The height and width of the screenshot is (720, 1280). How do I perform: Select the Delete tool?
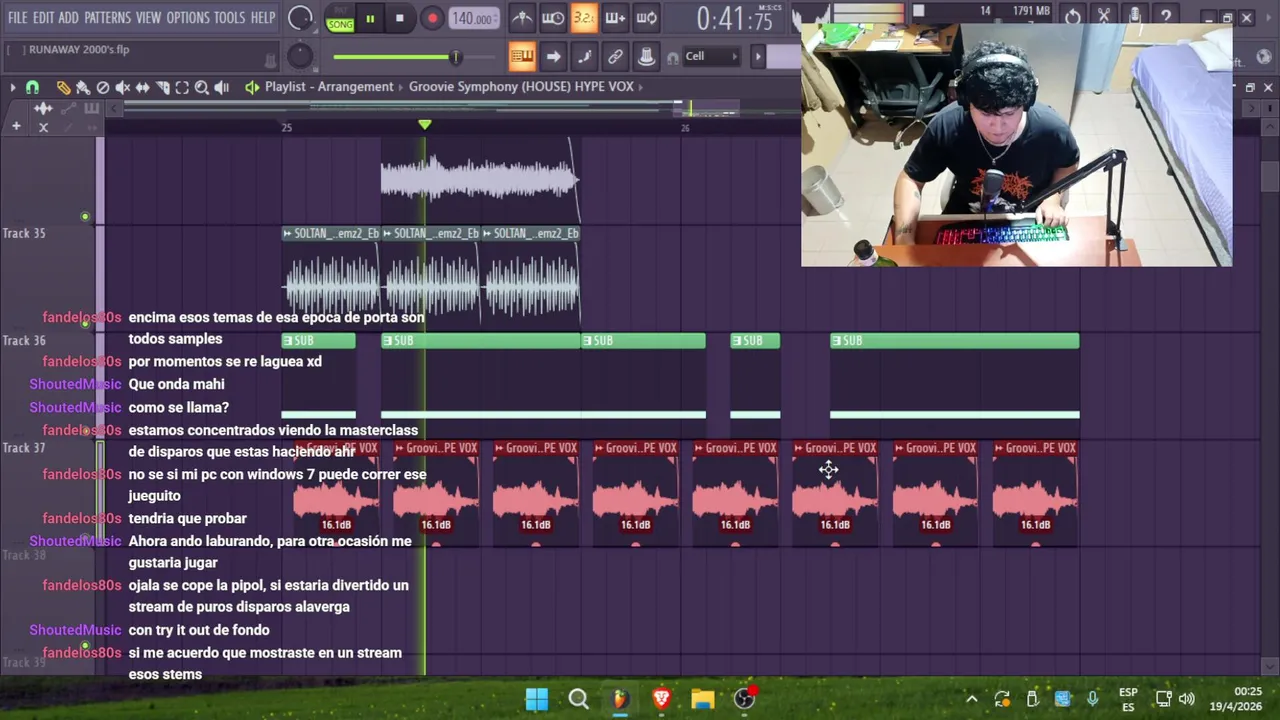pos(102,88)
